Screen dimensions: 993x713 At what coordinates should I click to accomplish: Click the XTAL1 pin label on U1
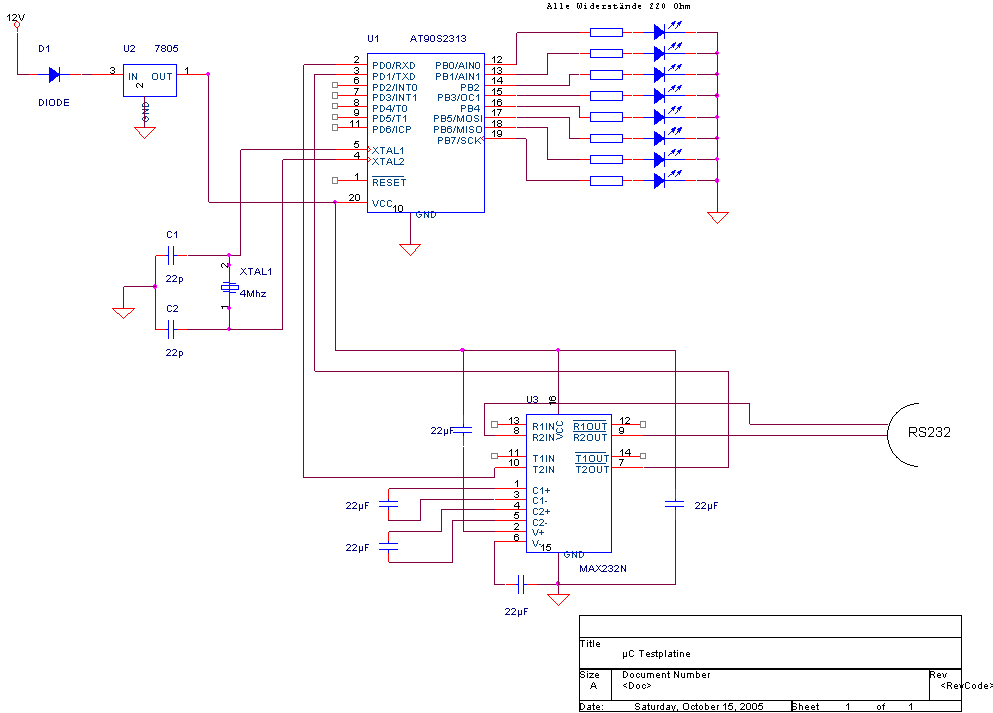pyautogui.click(x=388, y=151)
